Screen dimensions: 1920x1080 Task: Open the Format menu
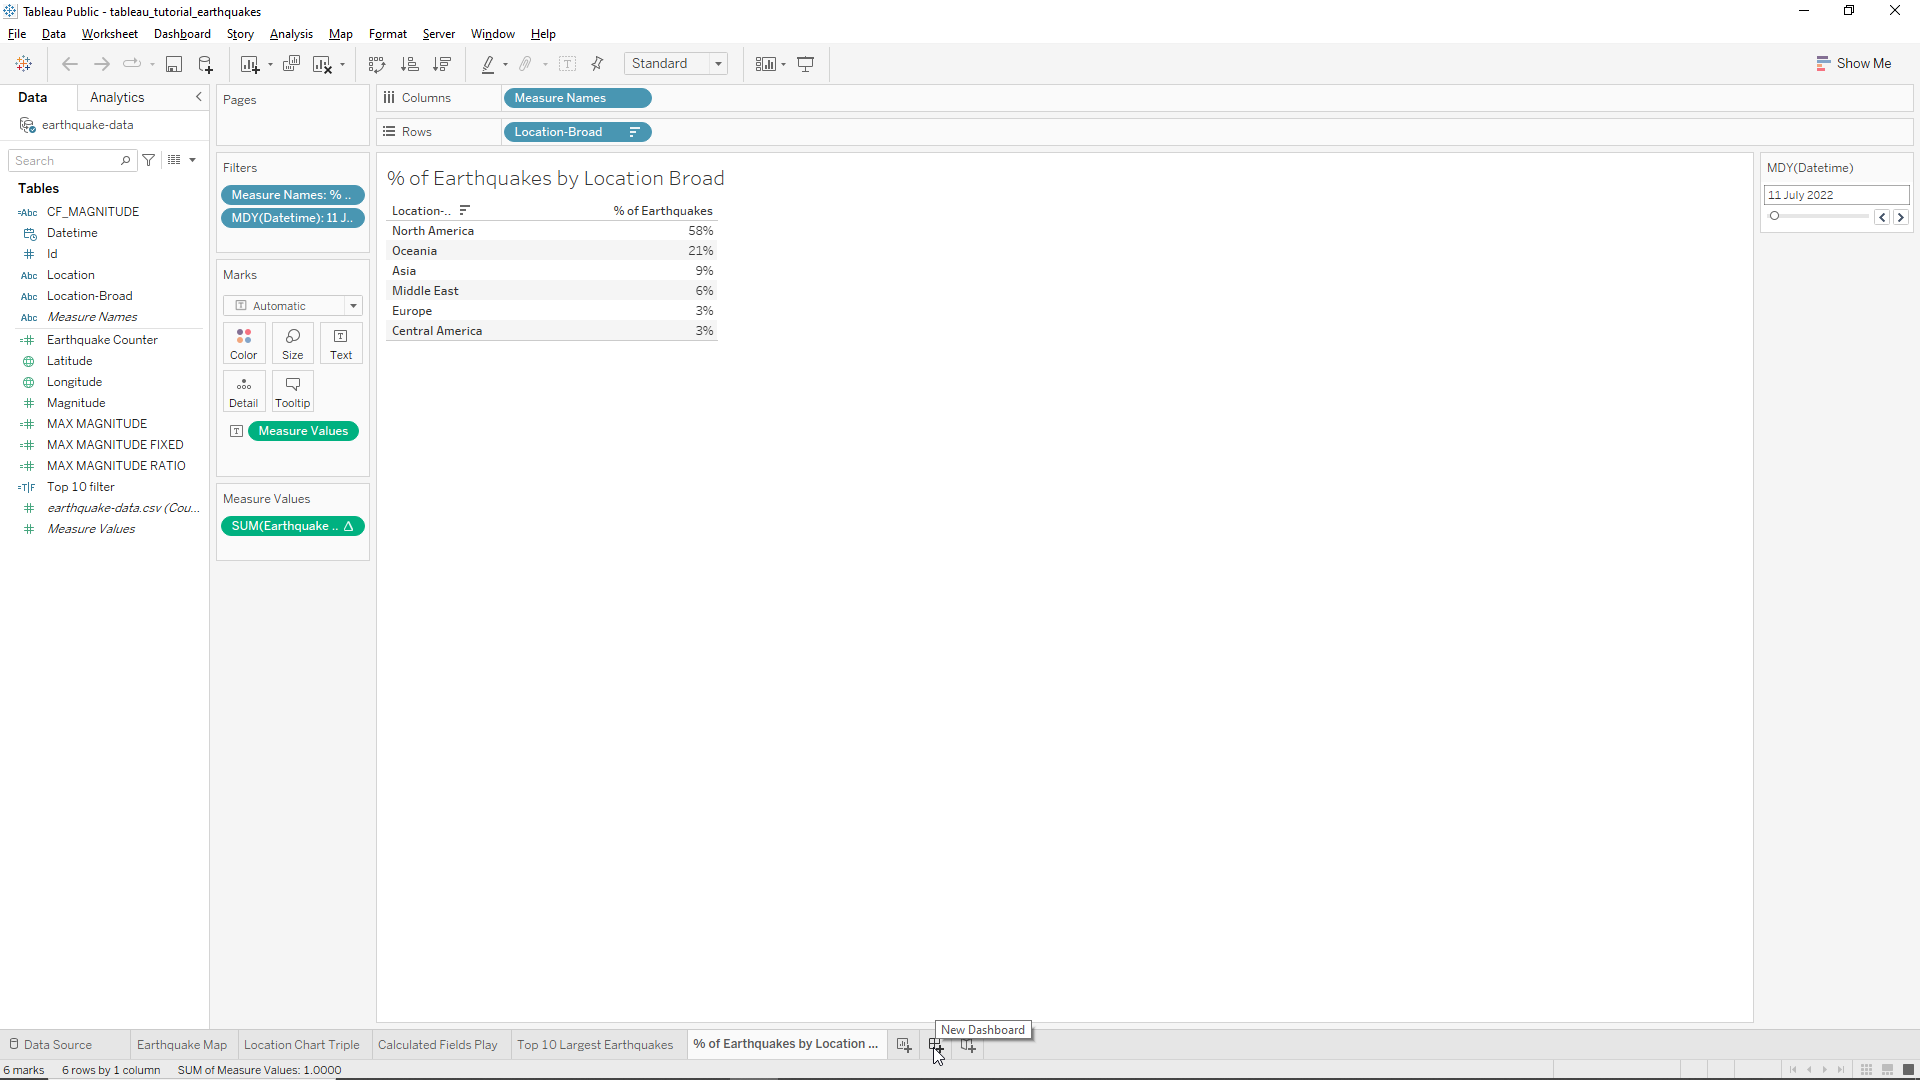(x=388, y=34)
